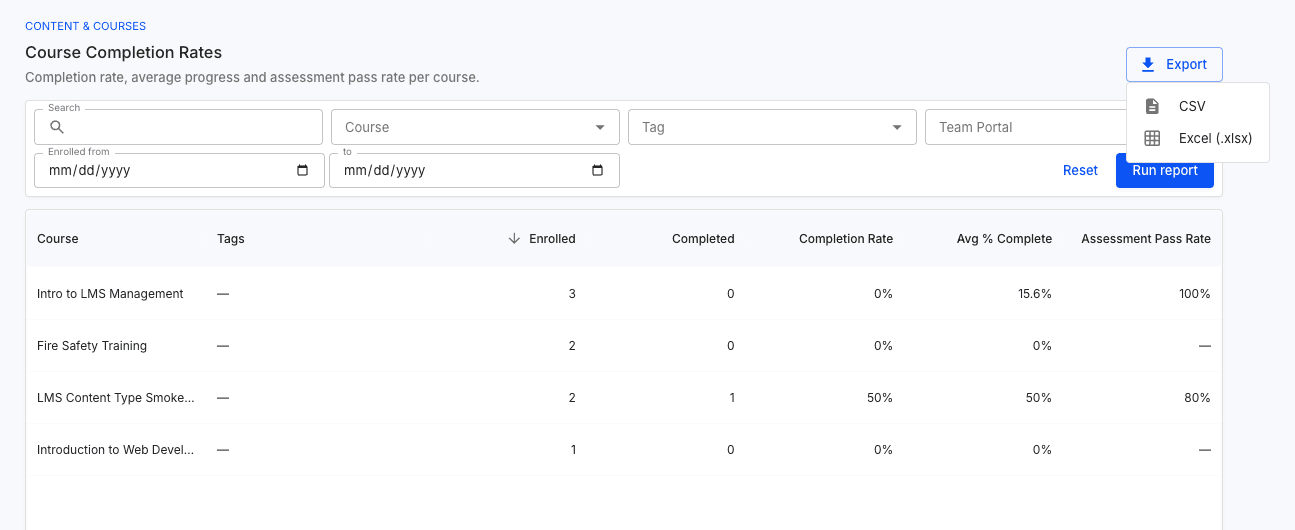The width and height of the screenshot is (1295, 530).
Task: Select the LMS Content Type Smoke course
Action: point(116,397)
